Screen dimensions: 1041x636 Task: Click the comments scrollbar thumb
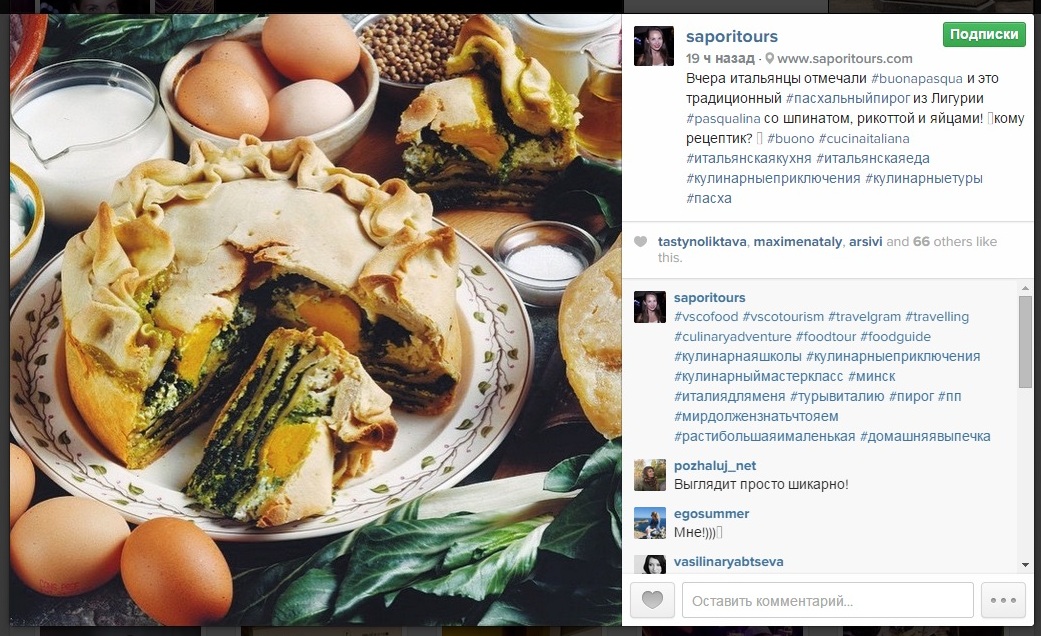point(1025,341)
